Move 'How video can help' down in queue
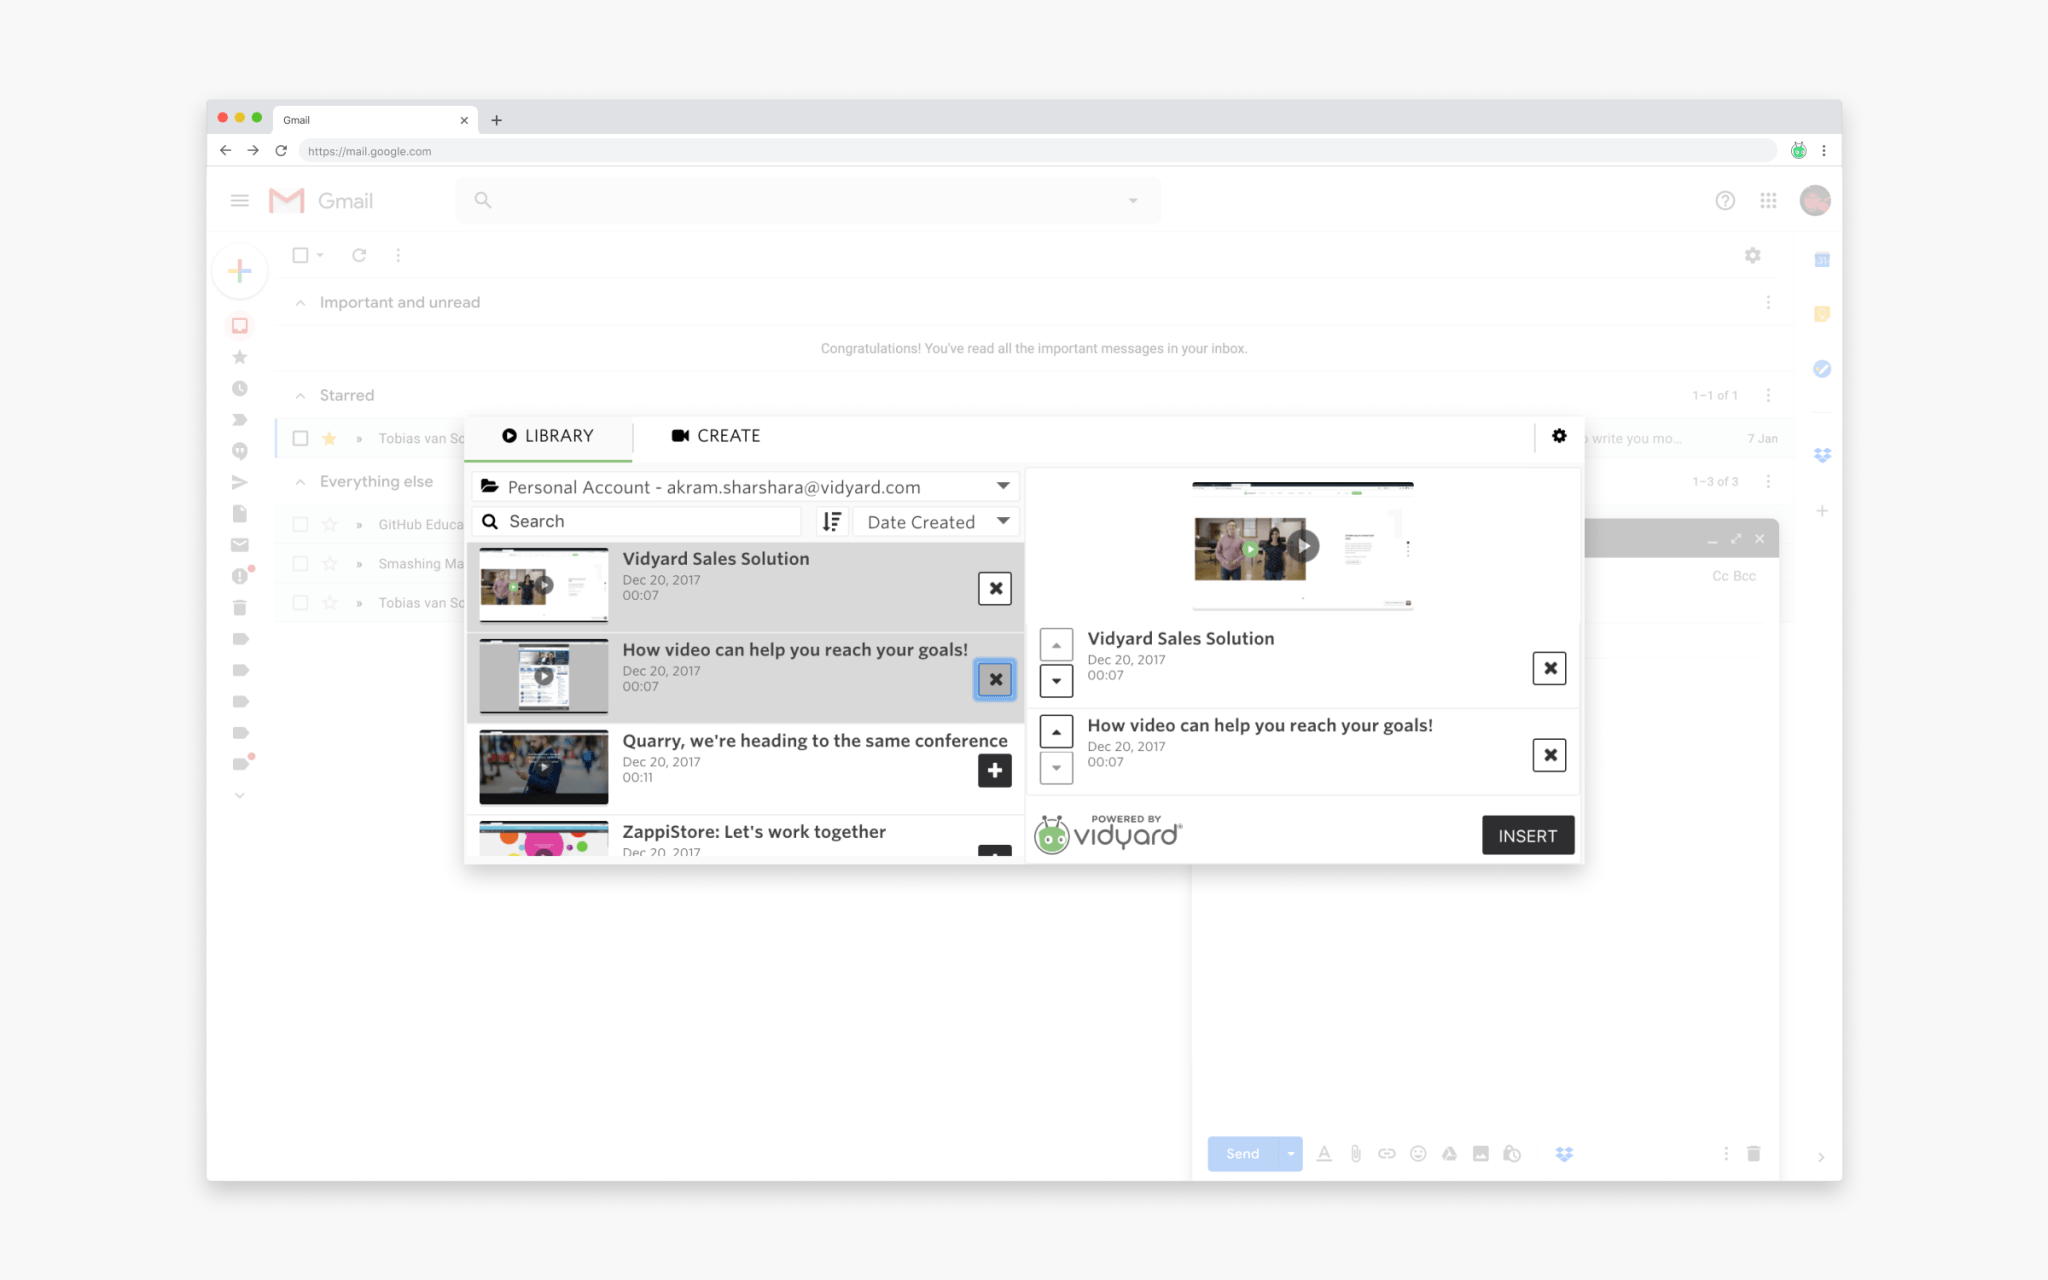Viewport: 2048px width, 1280px height. [1056, 768]
